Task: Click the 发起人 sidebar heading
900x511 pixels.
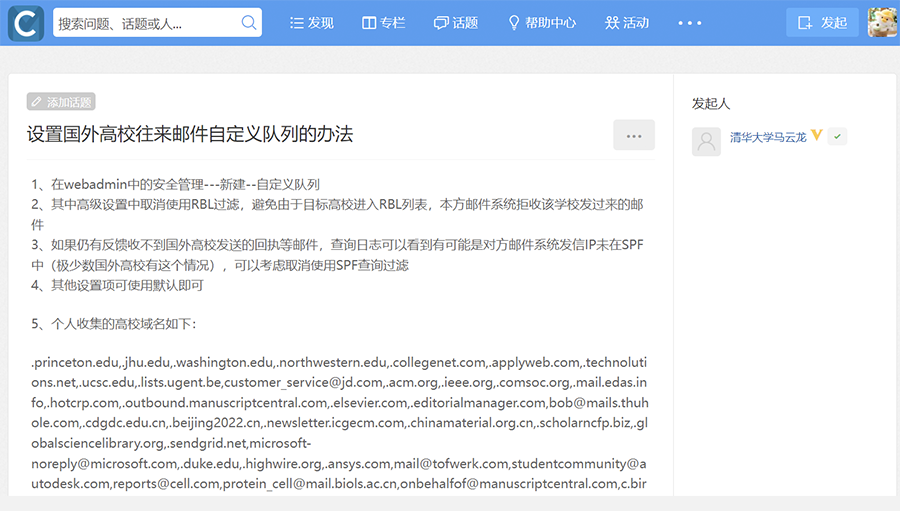Action: (711, 103)
